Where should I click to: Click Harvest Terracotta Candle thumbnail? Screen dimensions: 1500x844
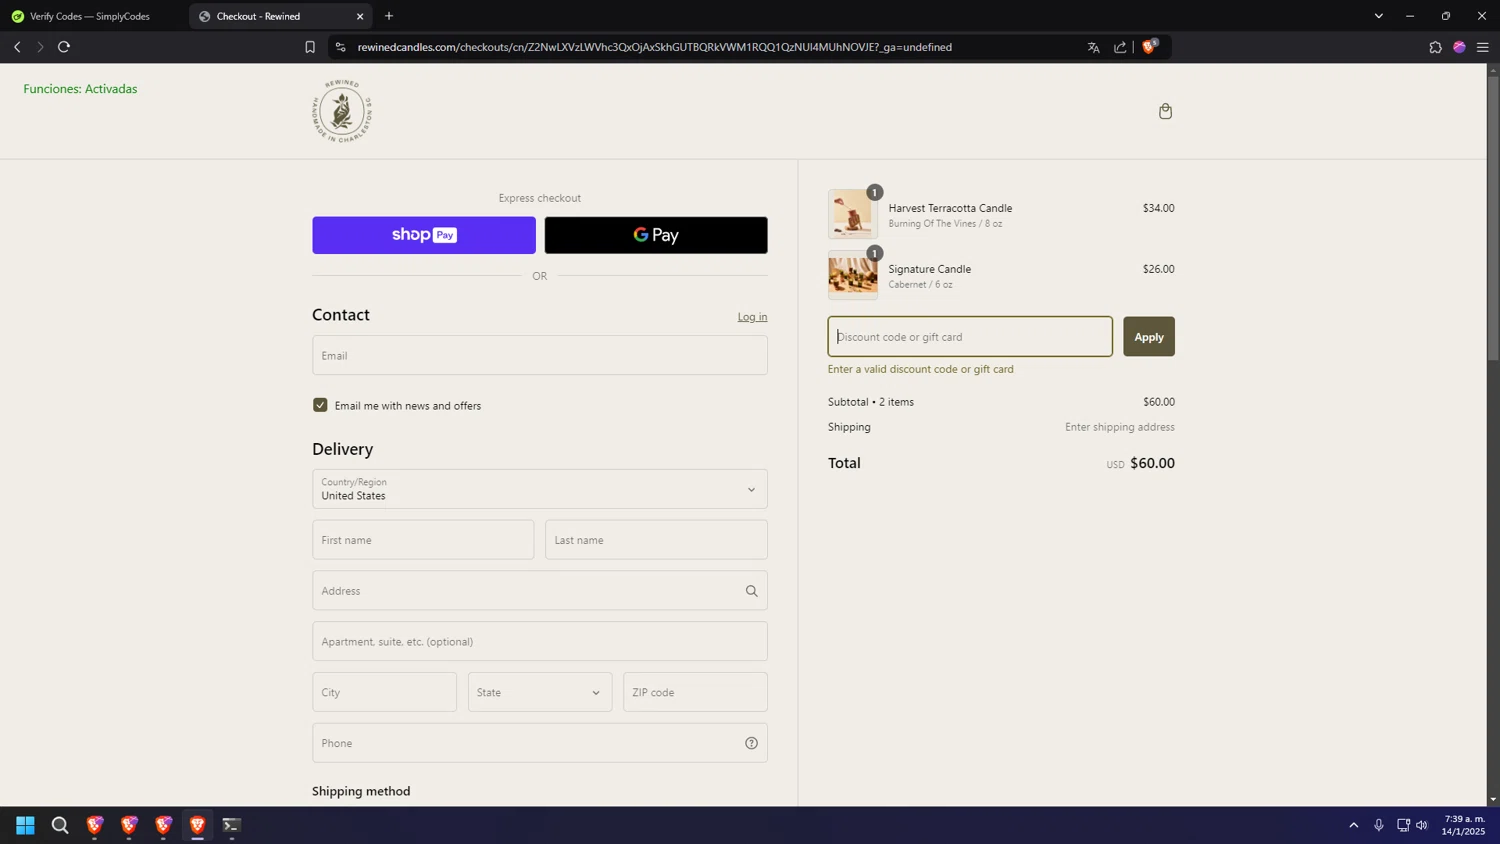pos(853,214)
